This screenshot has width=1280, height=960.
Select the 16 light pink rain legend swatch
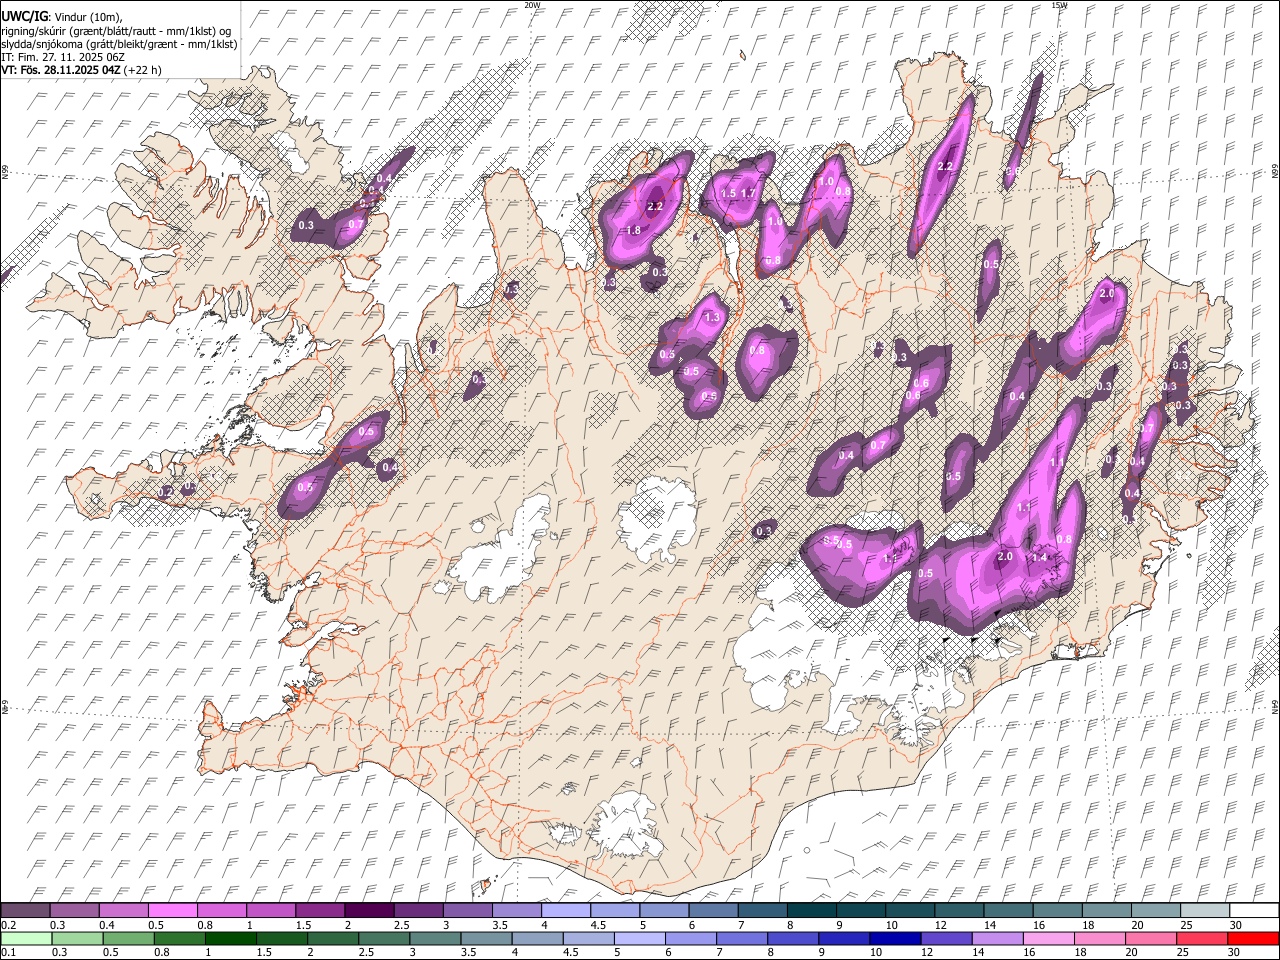[x=1049, y=939]
